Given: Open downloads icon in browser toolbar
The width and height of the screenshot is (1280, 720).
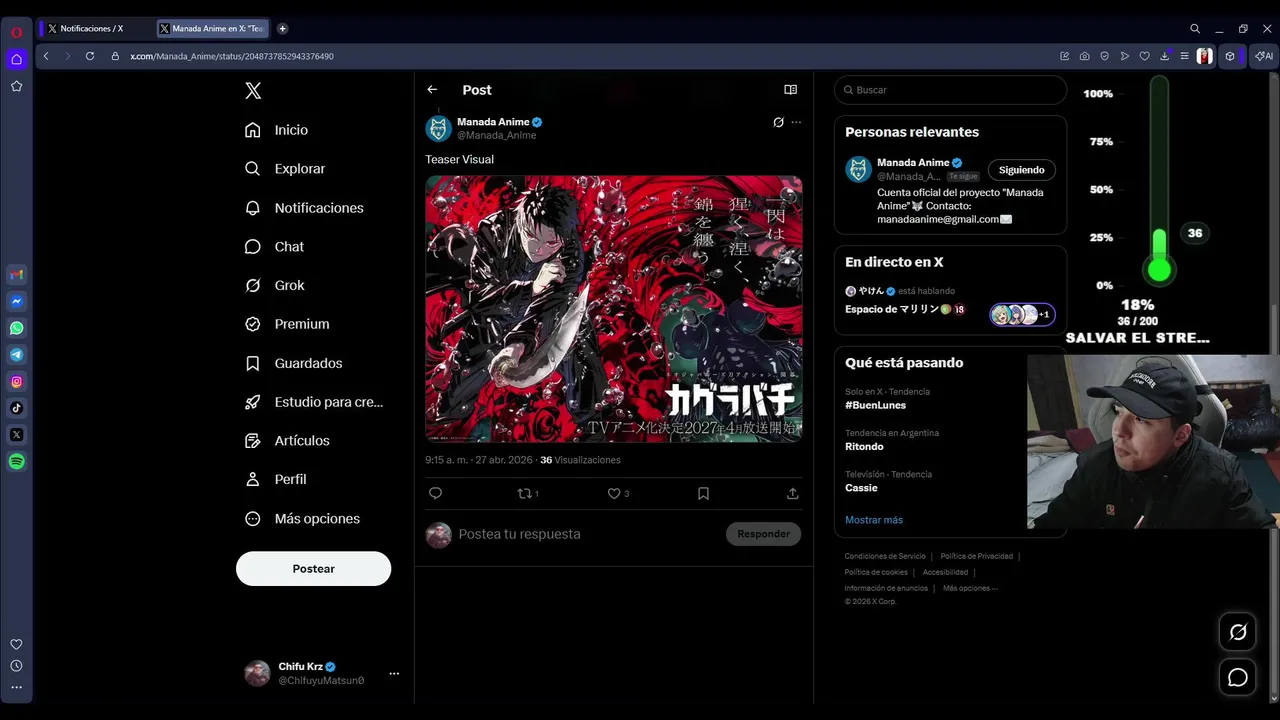Looking at the screenshot, I should coord(1165,56).
